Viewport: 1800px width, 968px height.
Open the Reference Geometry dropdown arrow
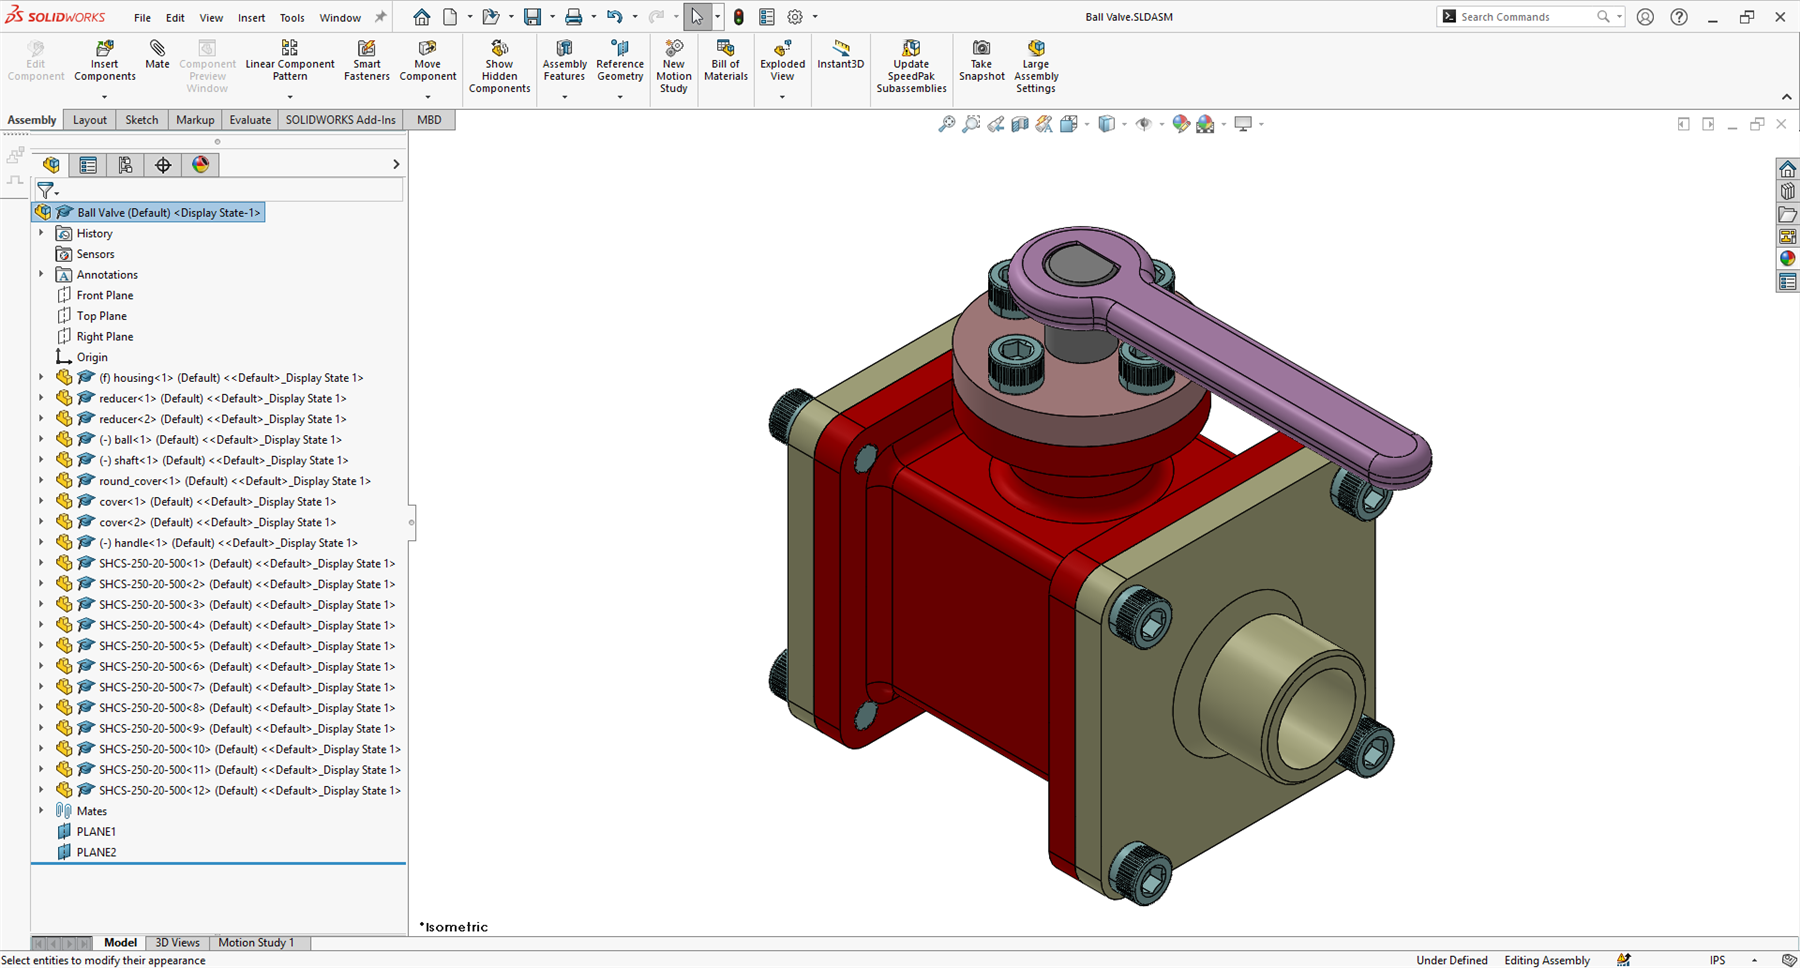[619, 97]
